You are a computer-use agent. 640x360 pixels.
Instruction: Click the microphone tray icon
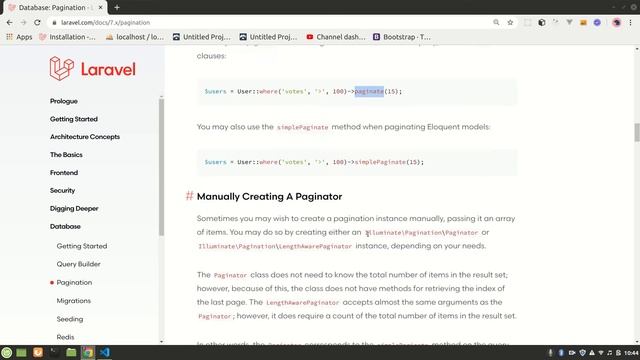point(550,353)
